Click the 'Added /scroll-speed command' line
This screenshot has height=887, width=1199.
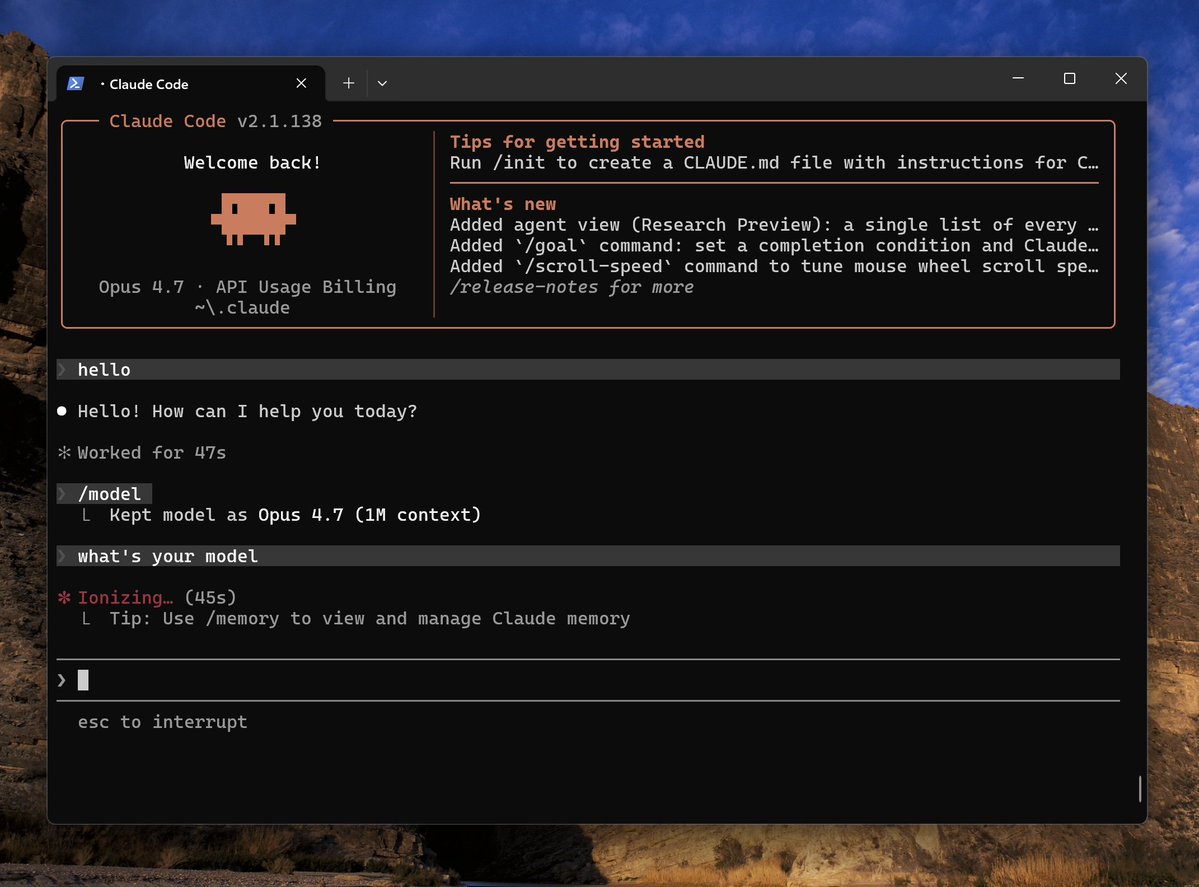point(774,266)
